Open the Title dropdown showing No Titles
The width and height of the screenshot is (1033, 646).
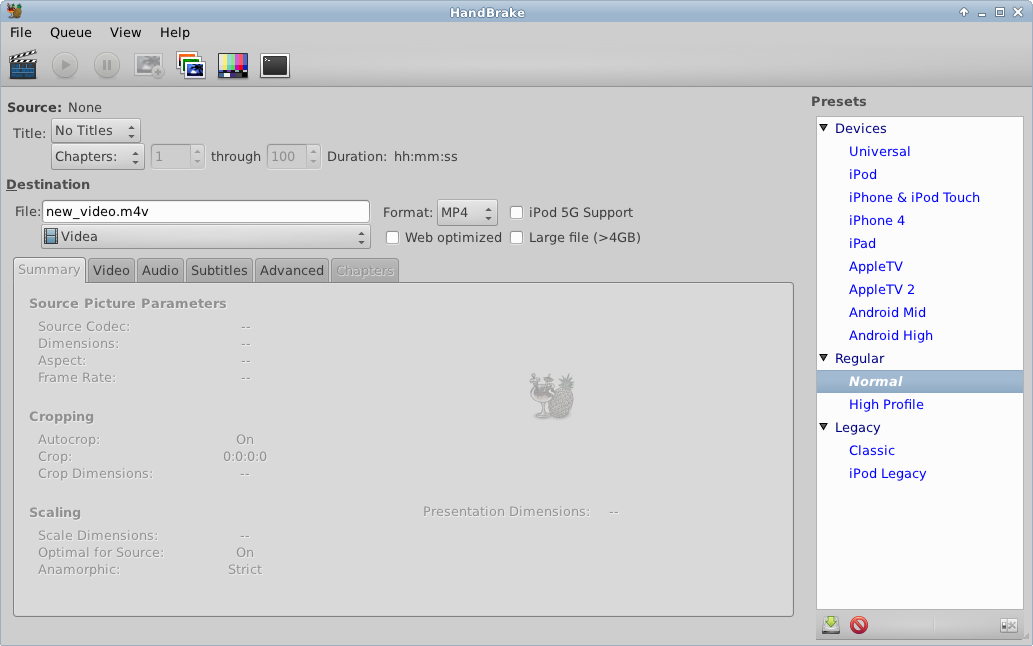(96, 130)
